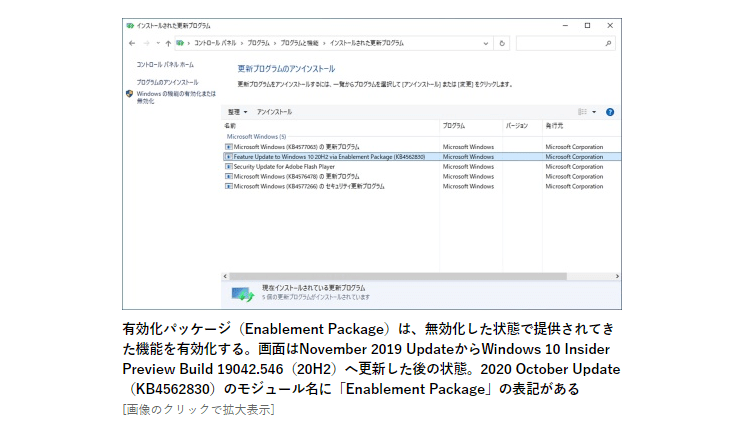This screenshot has height=427, width=741.
Task: Select Feature Update to Windows 10 20H2 row
Action: (329, 156)
